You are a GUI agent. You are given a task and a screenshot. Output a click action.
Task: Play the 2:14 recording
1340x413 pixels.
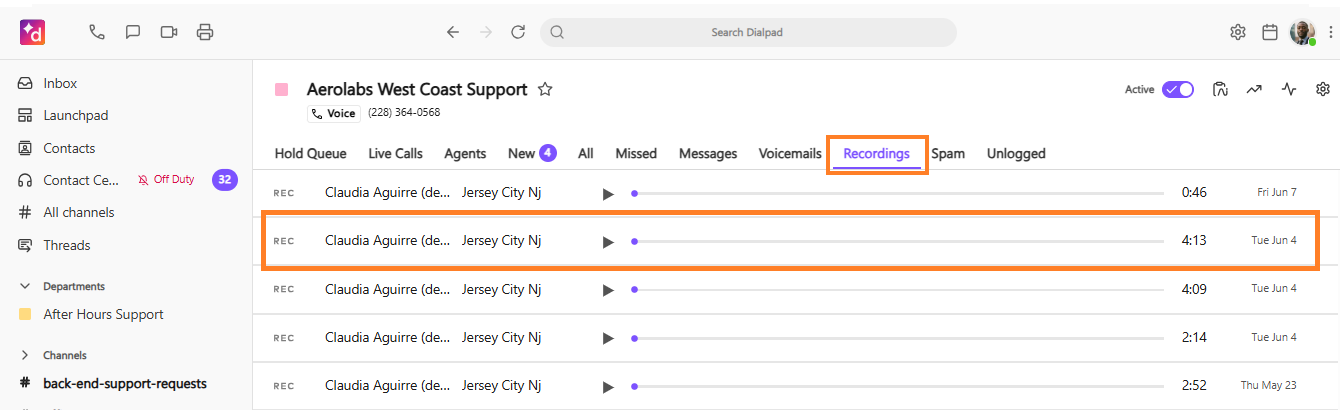click(608, 338)
